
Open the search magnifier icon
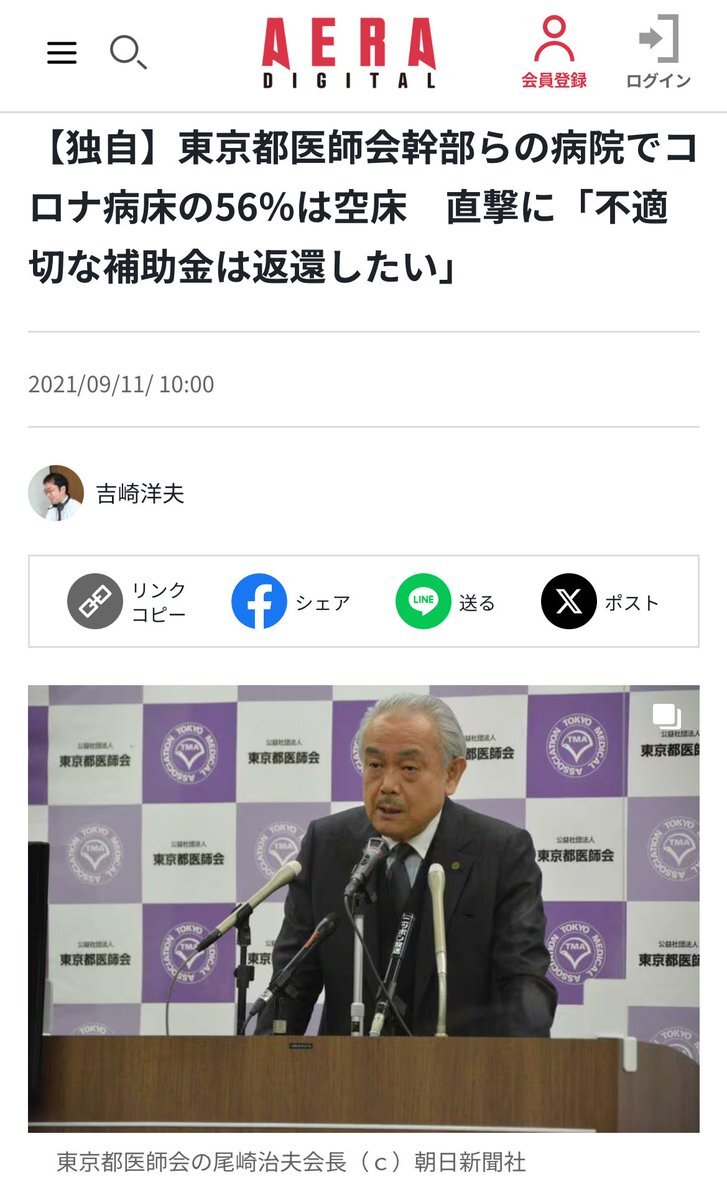[x=128, y=51]
